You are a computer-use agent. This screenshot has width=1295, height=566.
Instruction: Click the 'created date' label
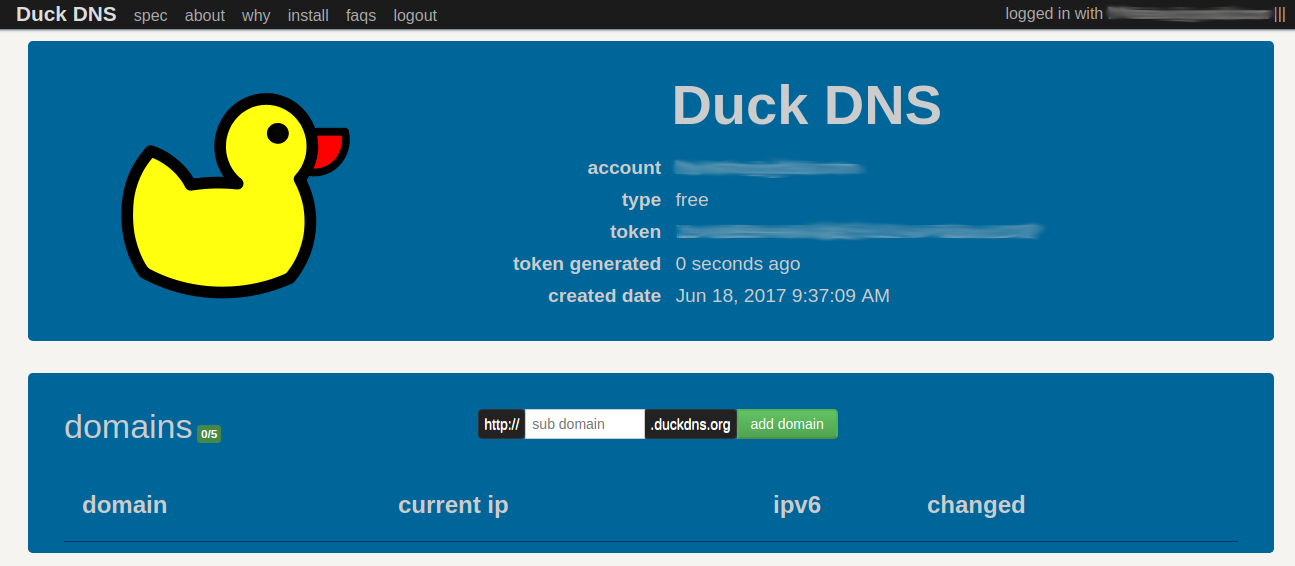[x=605, y=296]
